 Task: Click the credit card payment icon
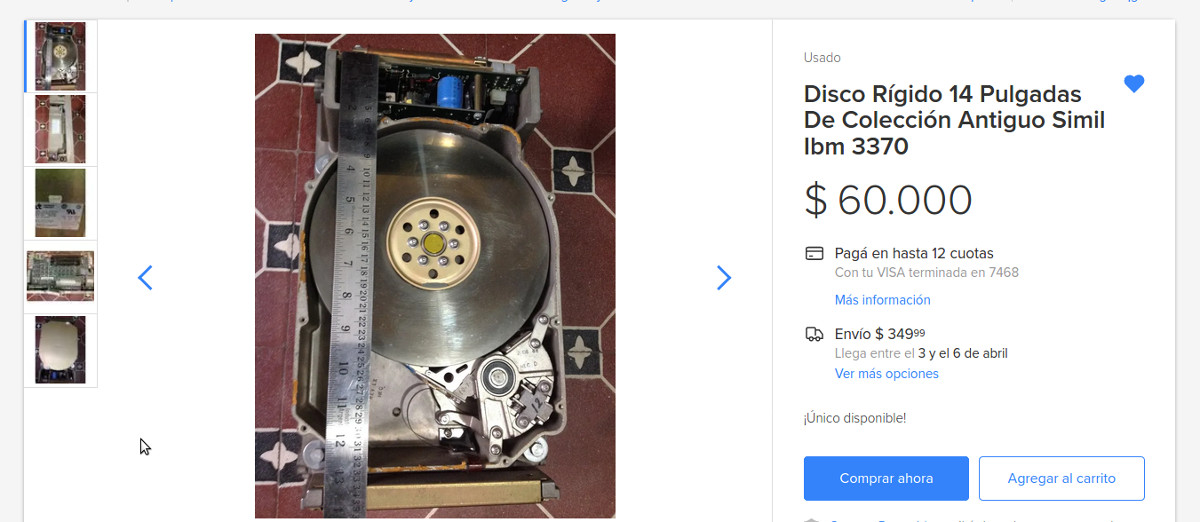[814, 253]
